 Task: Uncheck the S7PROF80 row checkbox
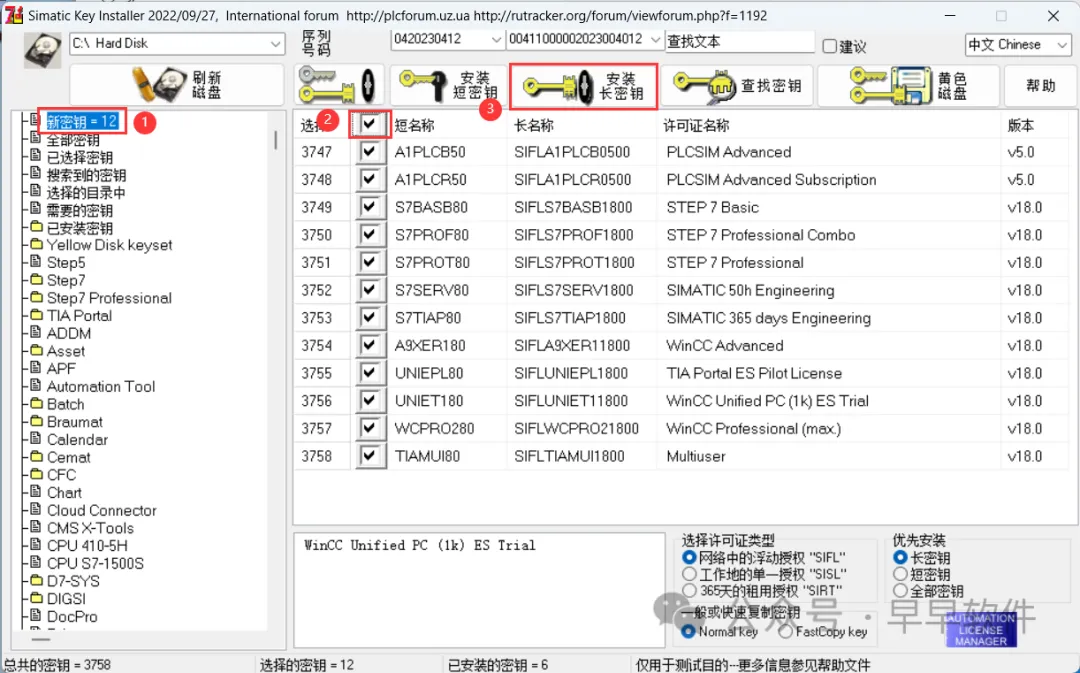[370, 234]
